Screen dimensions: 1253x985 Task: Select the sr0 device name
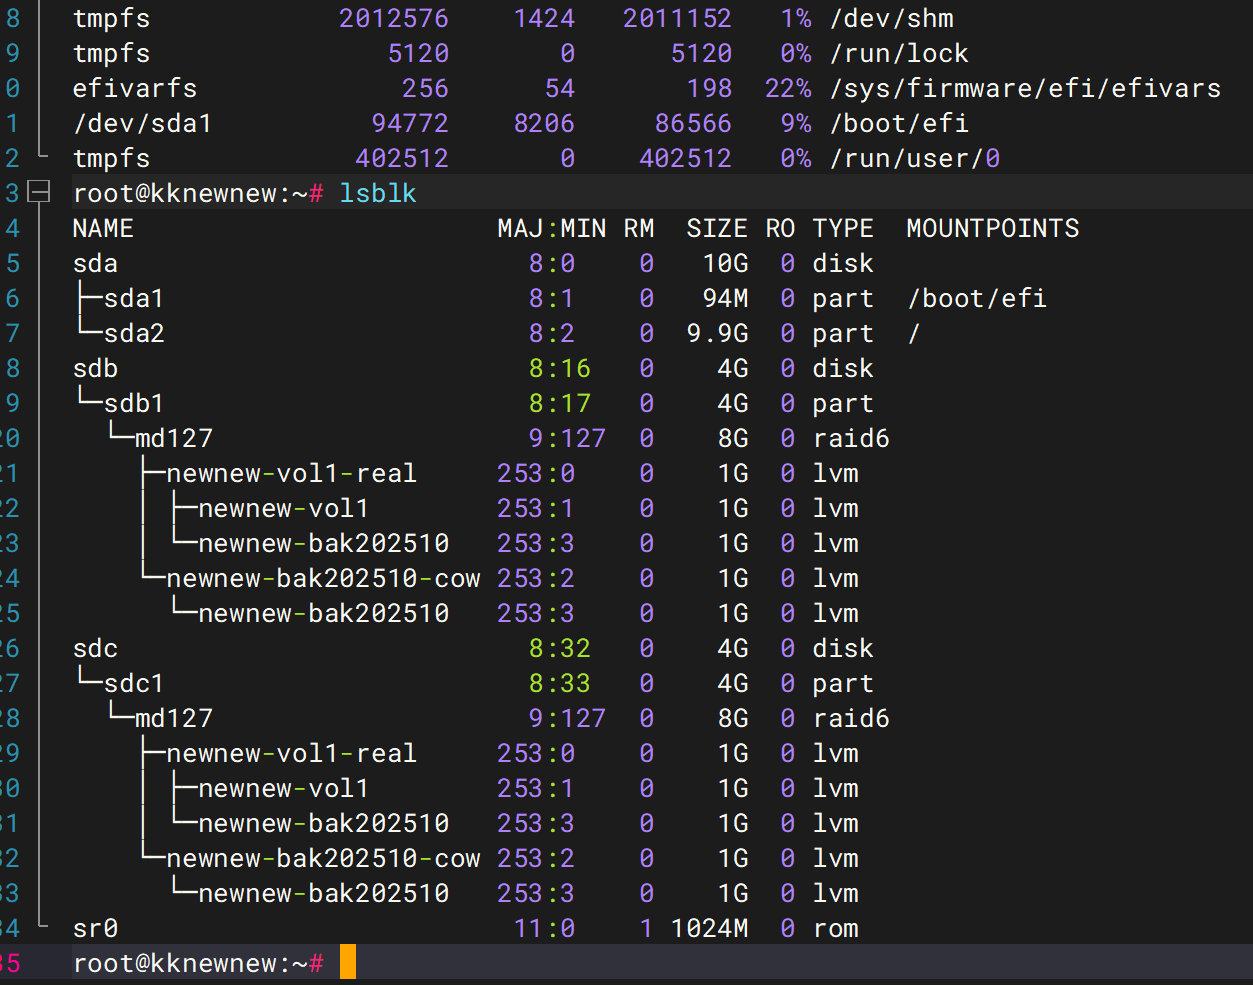coord(96,928)
